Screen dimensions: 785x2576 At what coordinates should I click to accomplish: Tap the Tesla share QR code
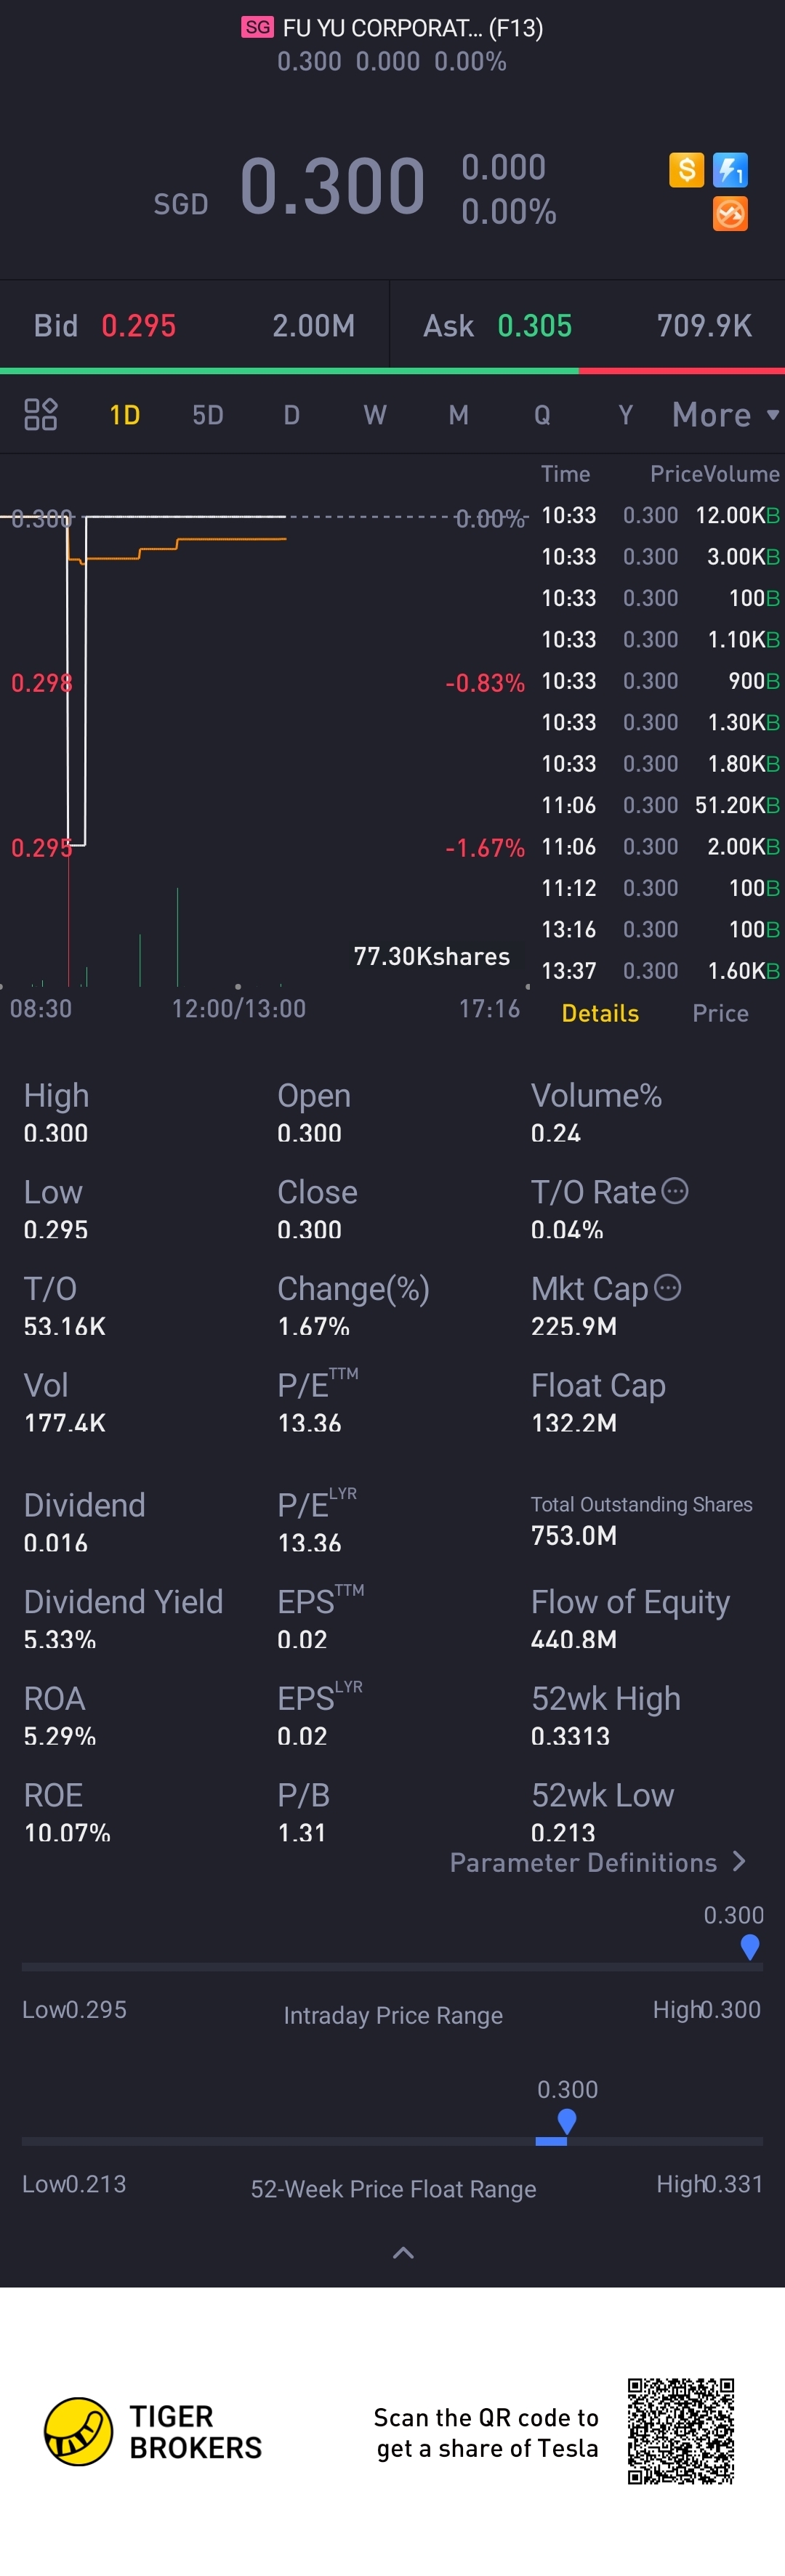click(681, 2431)
